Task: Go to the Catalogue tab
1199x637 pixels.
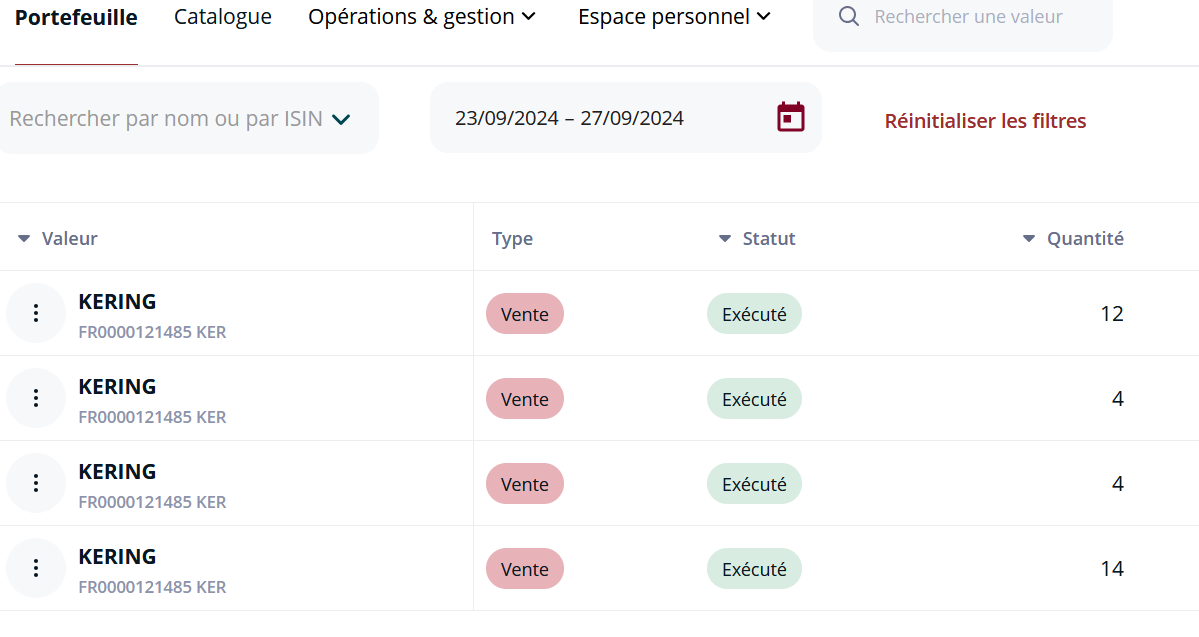Action: [223, 17]
